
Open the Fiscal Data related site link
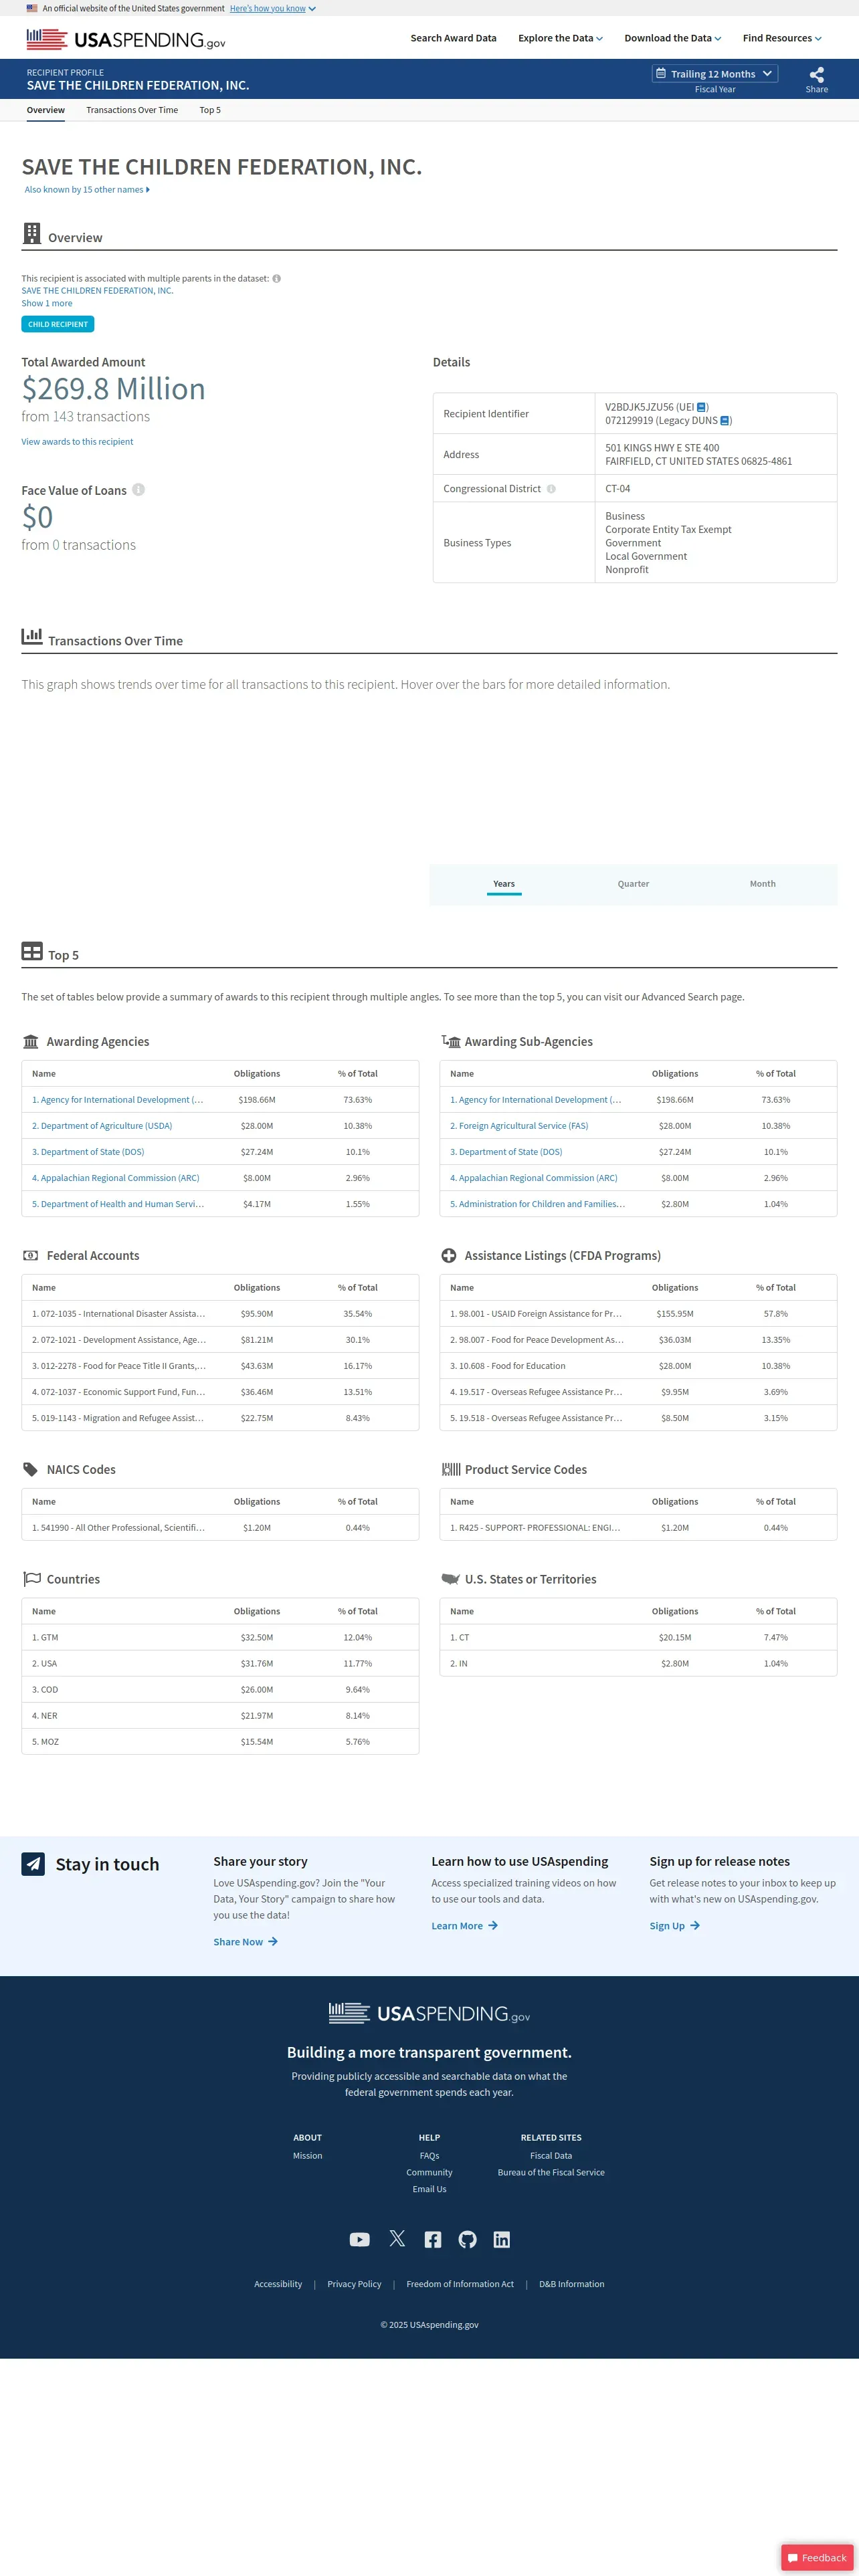[x=551, y=2156]
